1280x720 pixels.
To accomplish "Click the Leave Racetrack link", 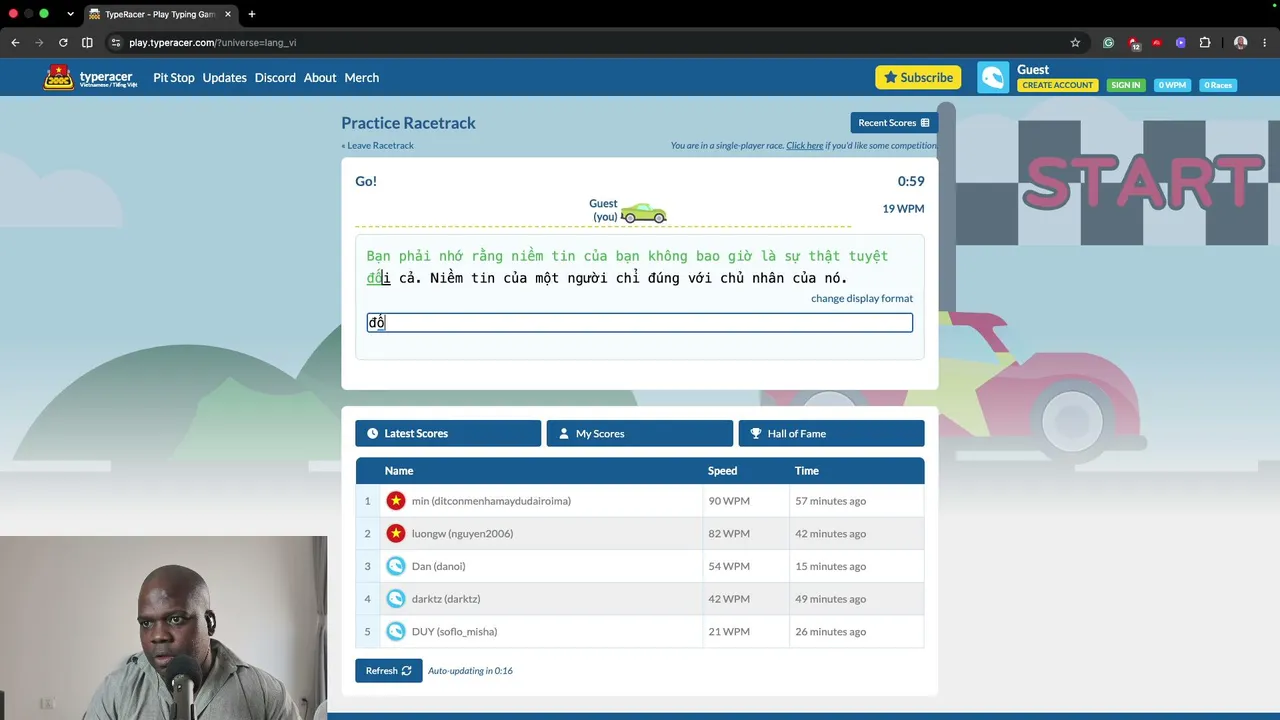I will point(377,146).
